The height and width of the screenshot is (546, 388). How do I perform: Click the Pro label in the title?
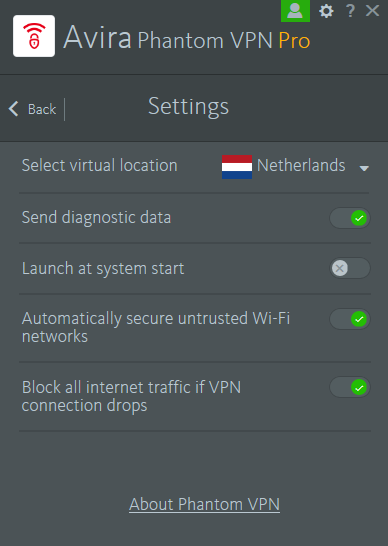(294, 41)
